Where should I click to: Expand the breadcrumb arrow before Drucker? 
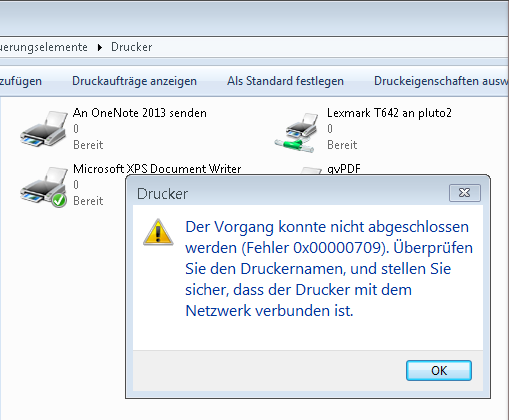coord(100,47)
